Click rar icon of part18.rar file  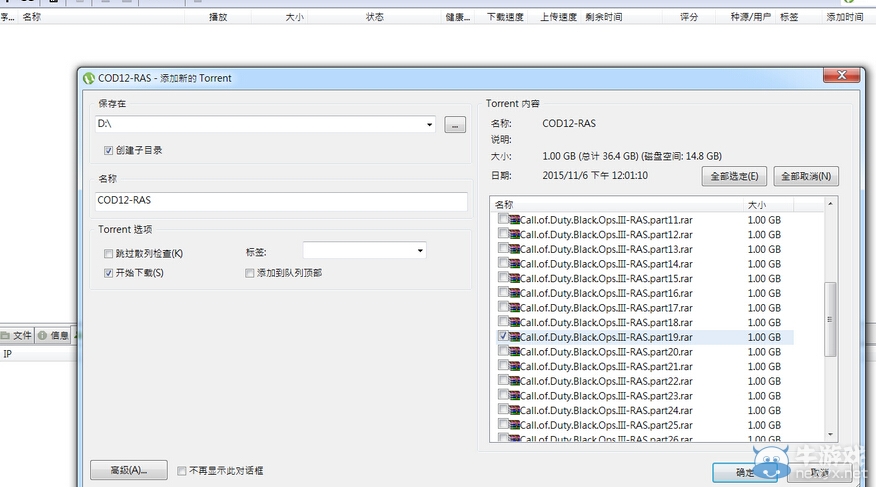click(x=514, y=322)
